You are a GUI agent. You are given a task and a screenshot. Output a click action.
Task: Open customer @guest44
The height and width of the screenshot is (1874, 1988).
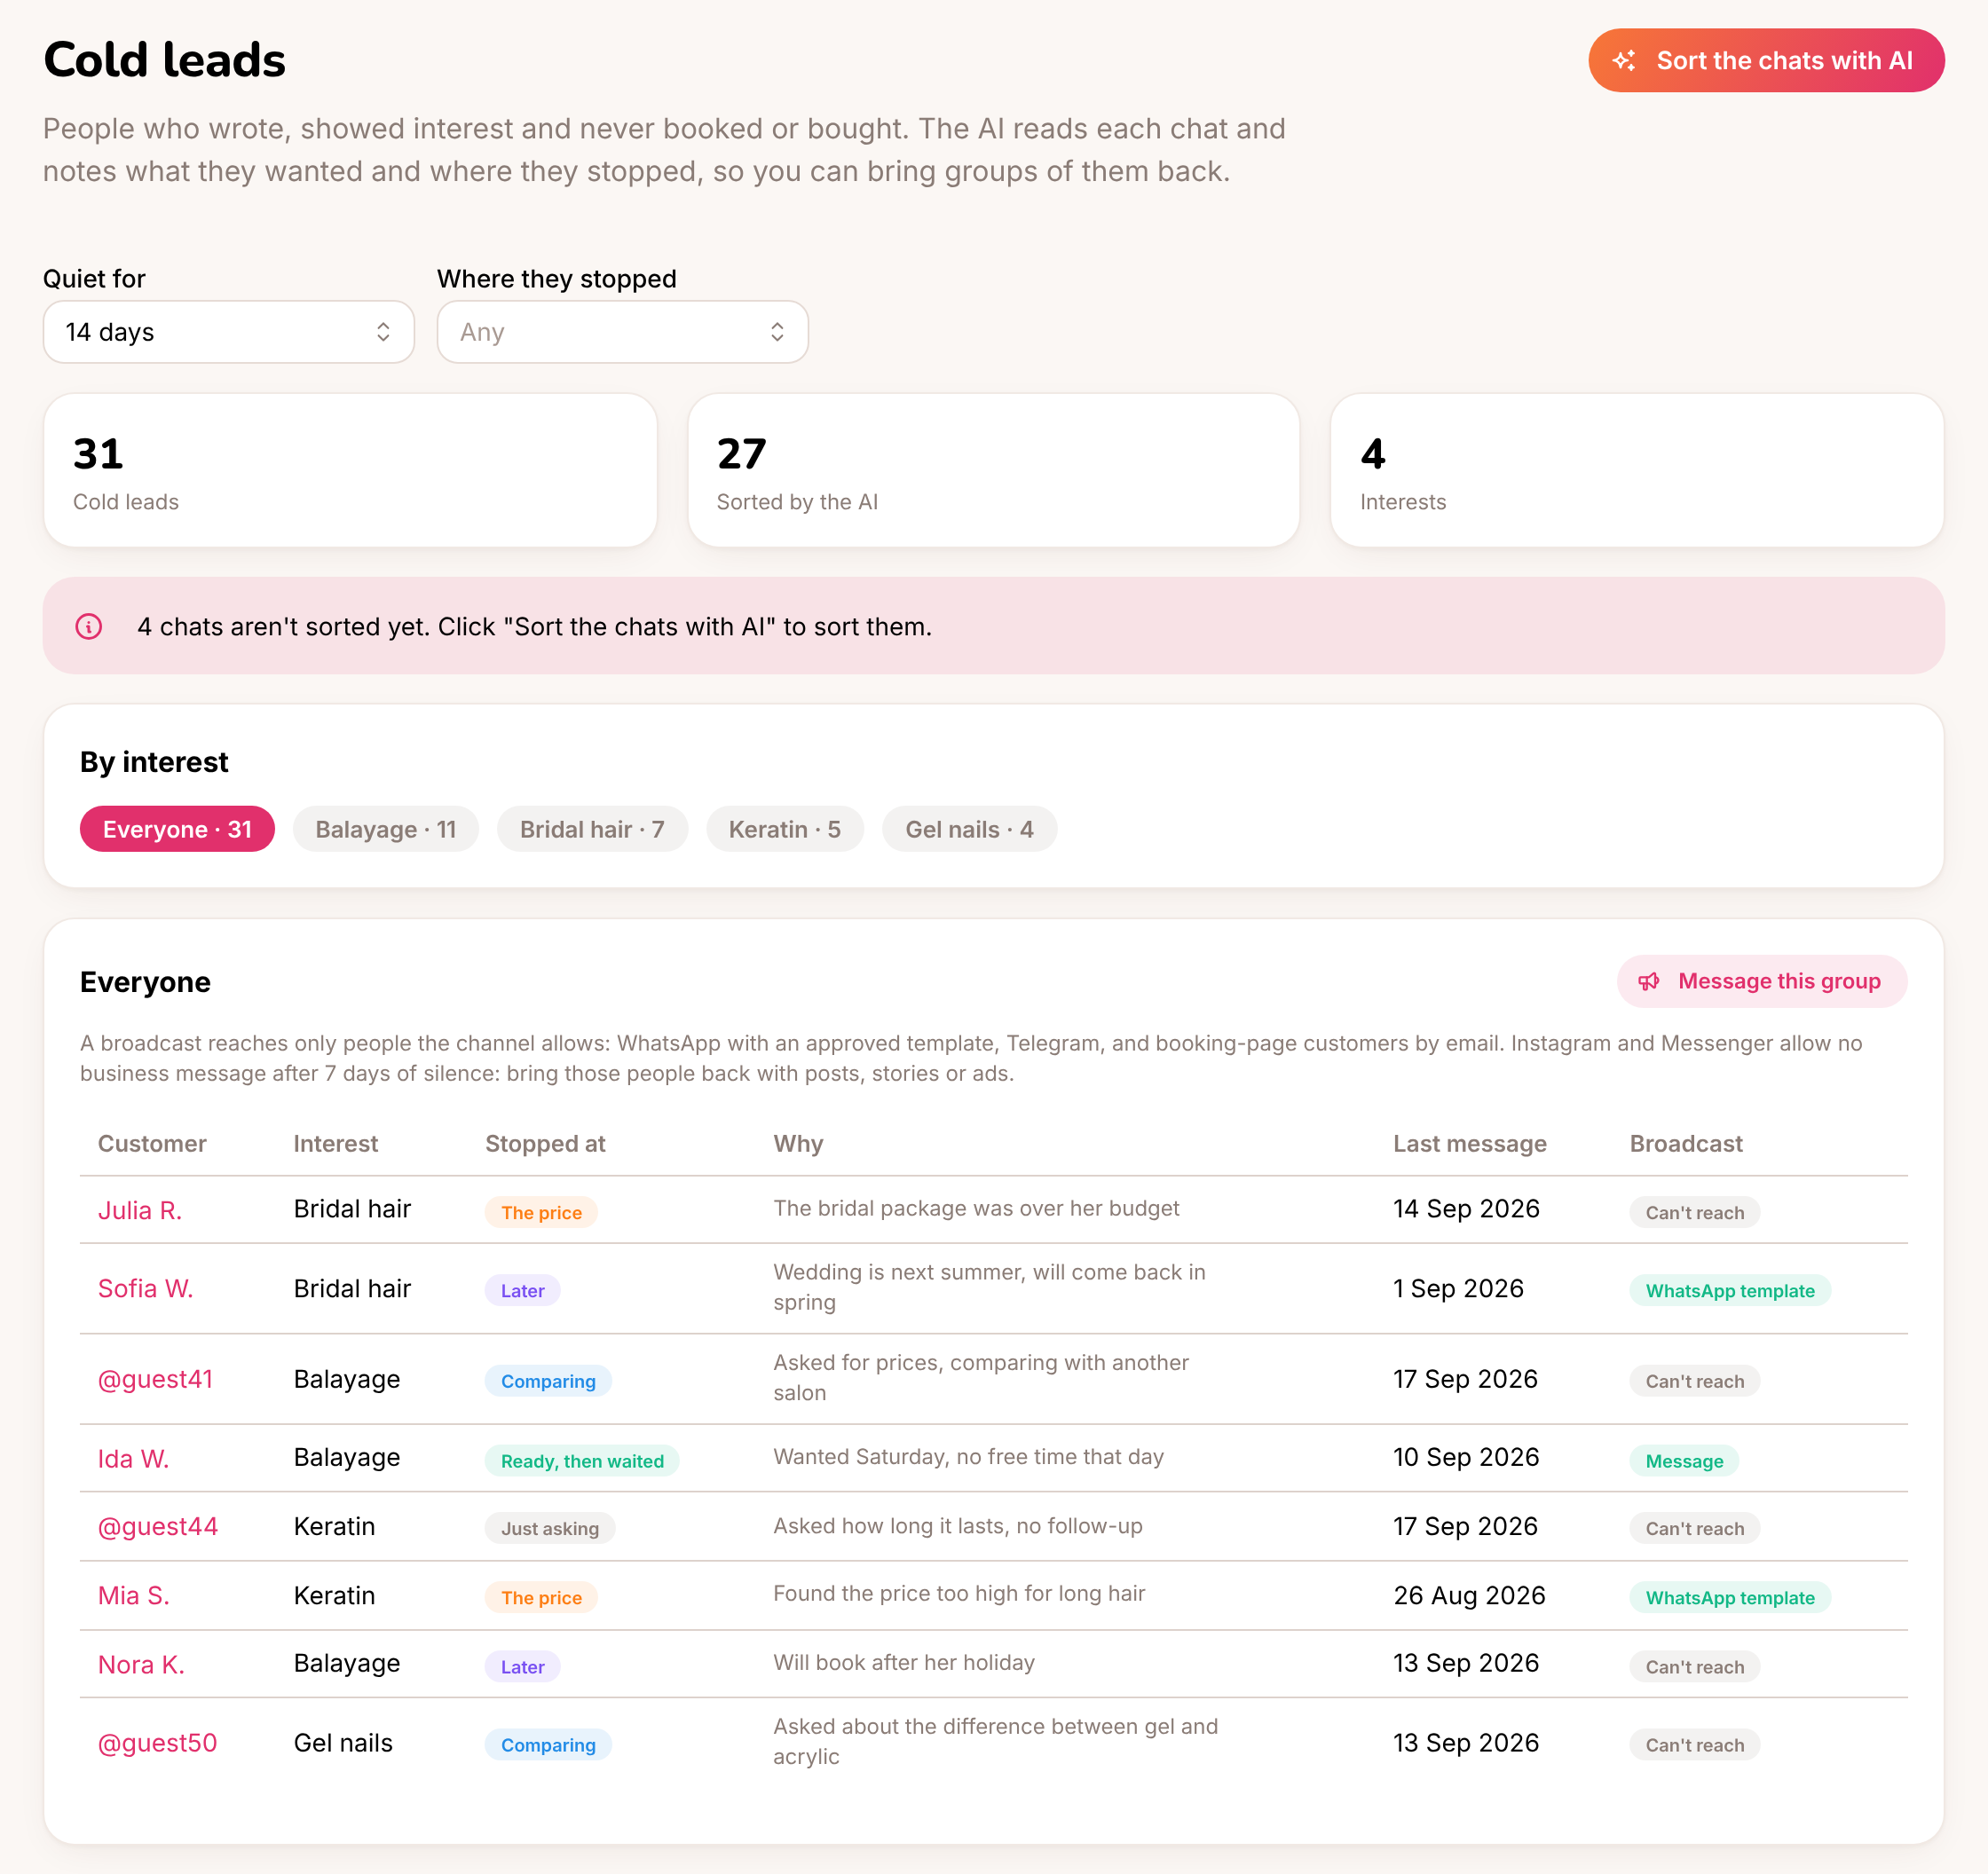[158, 1527]
